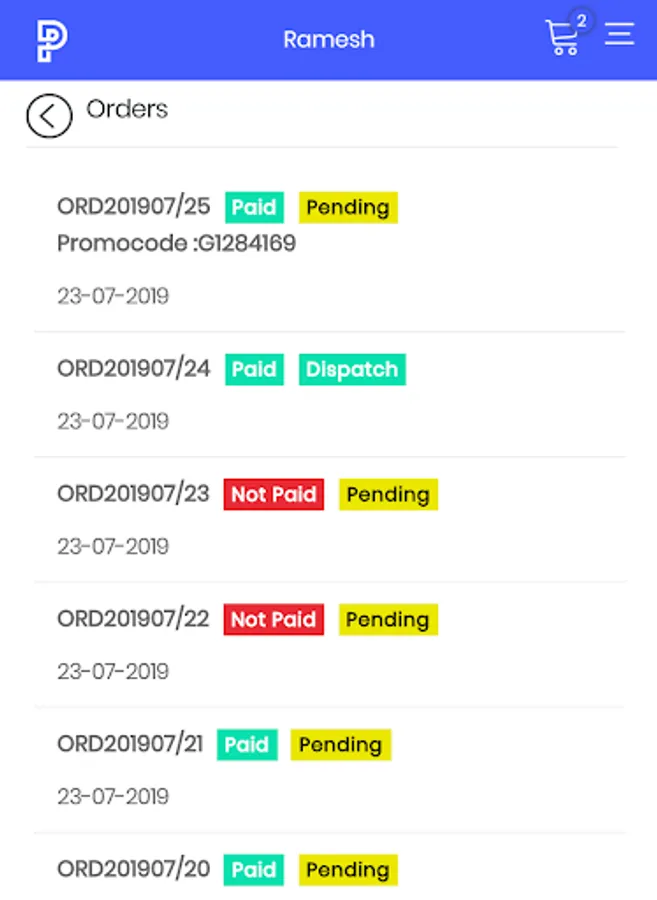657x900 pixels.
Task: Click Pending badge on order ORD201907/21
Action: point(341,744)
